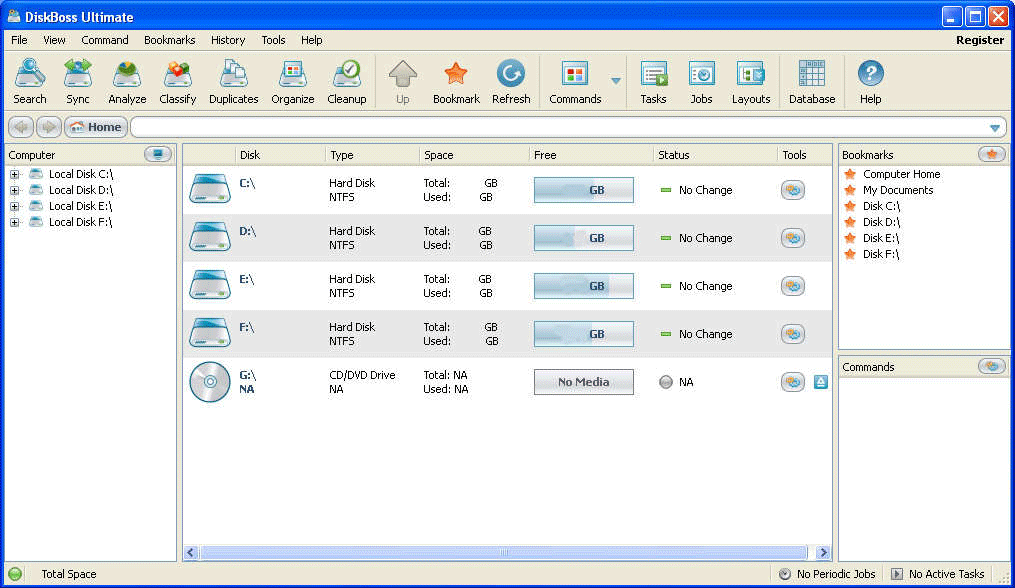Screen dimensions: 1015x588
Task: Expand Local Disk D:\ tree node
Action: 14,190
